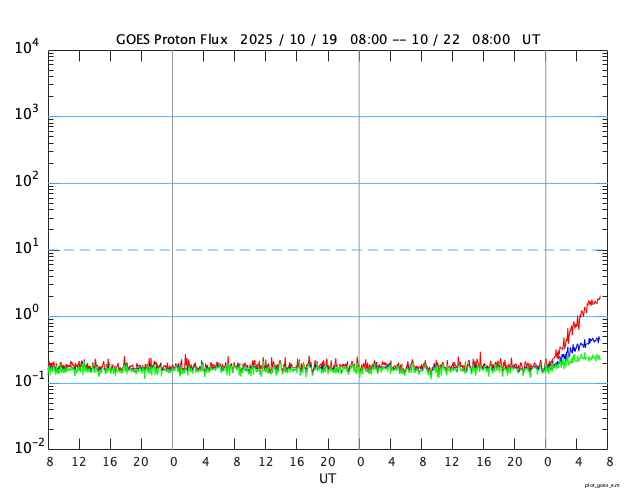This screenshot has height=500, width=640.
Task: Select the 10^2 y-axis label
Action: 27,182
